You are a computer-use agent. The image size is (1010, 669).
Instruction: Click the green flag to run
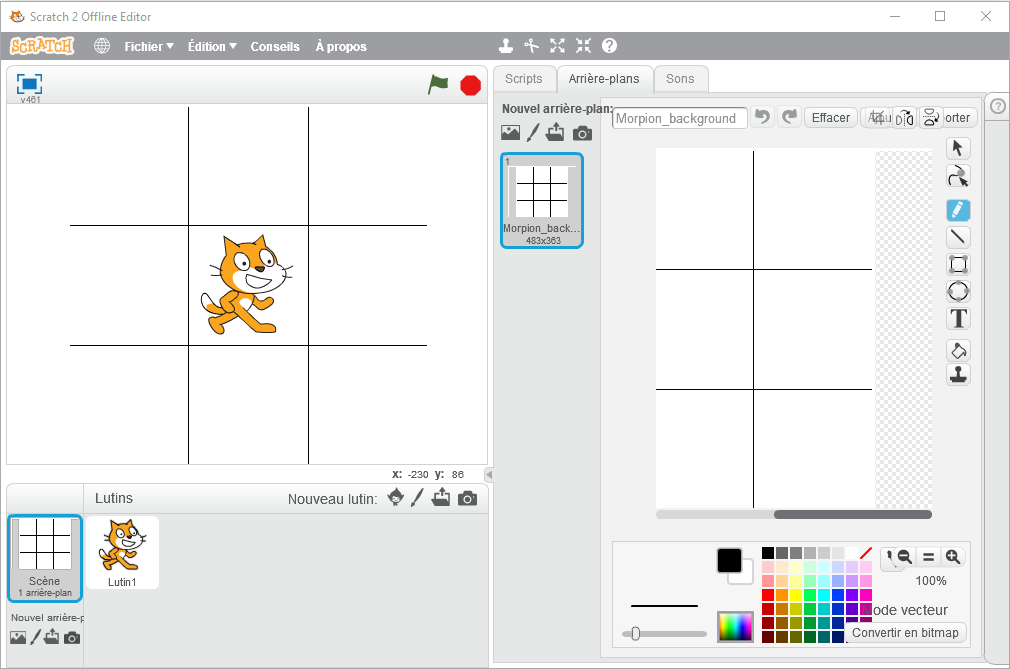(438, 85)
